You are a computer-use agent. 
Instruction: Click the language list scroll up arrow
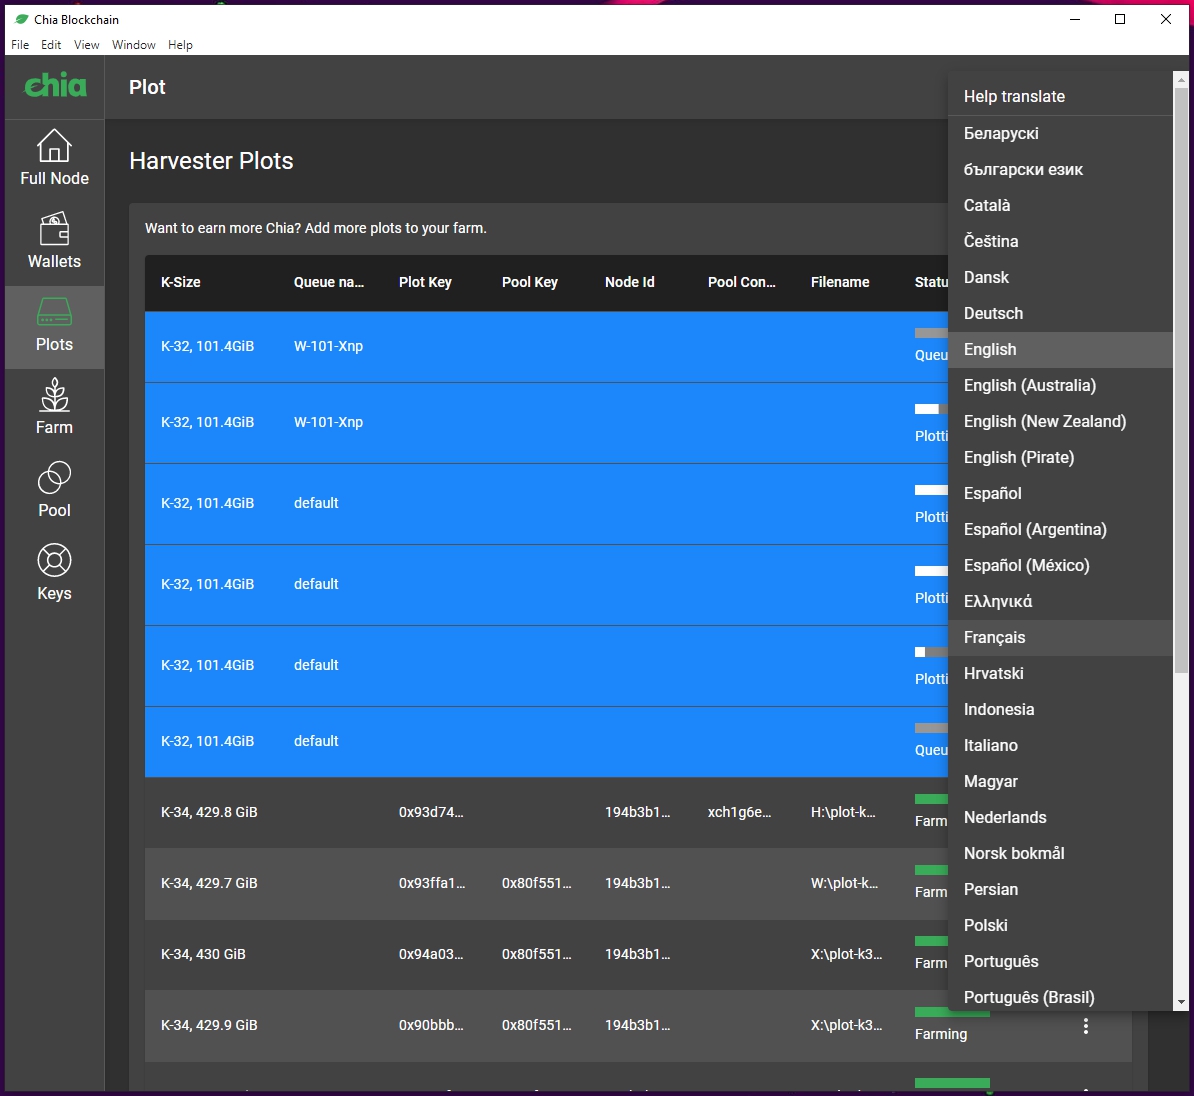[1180, 78]
